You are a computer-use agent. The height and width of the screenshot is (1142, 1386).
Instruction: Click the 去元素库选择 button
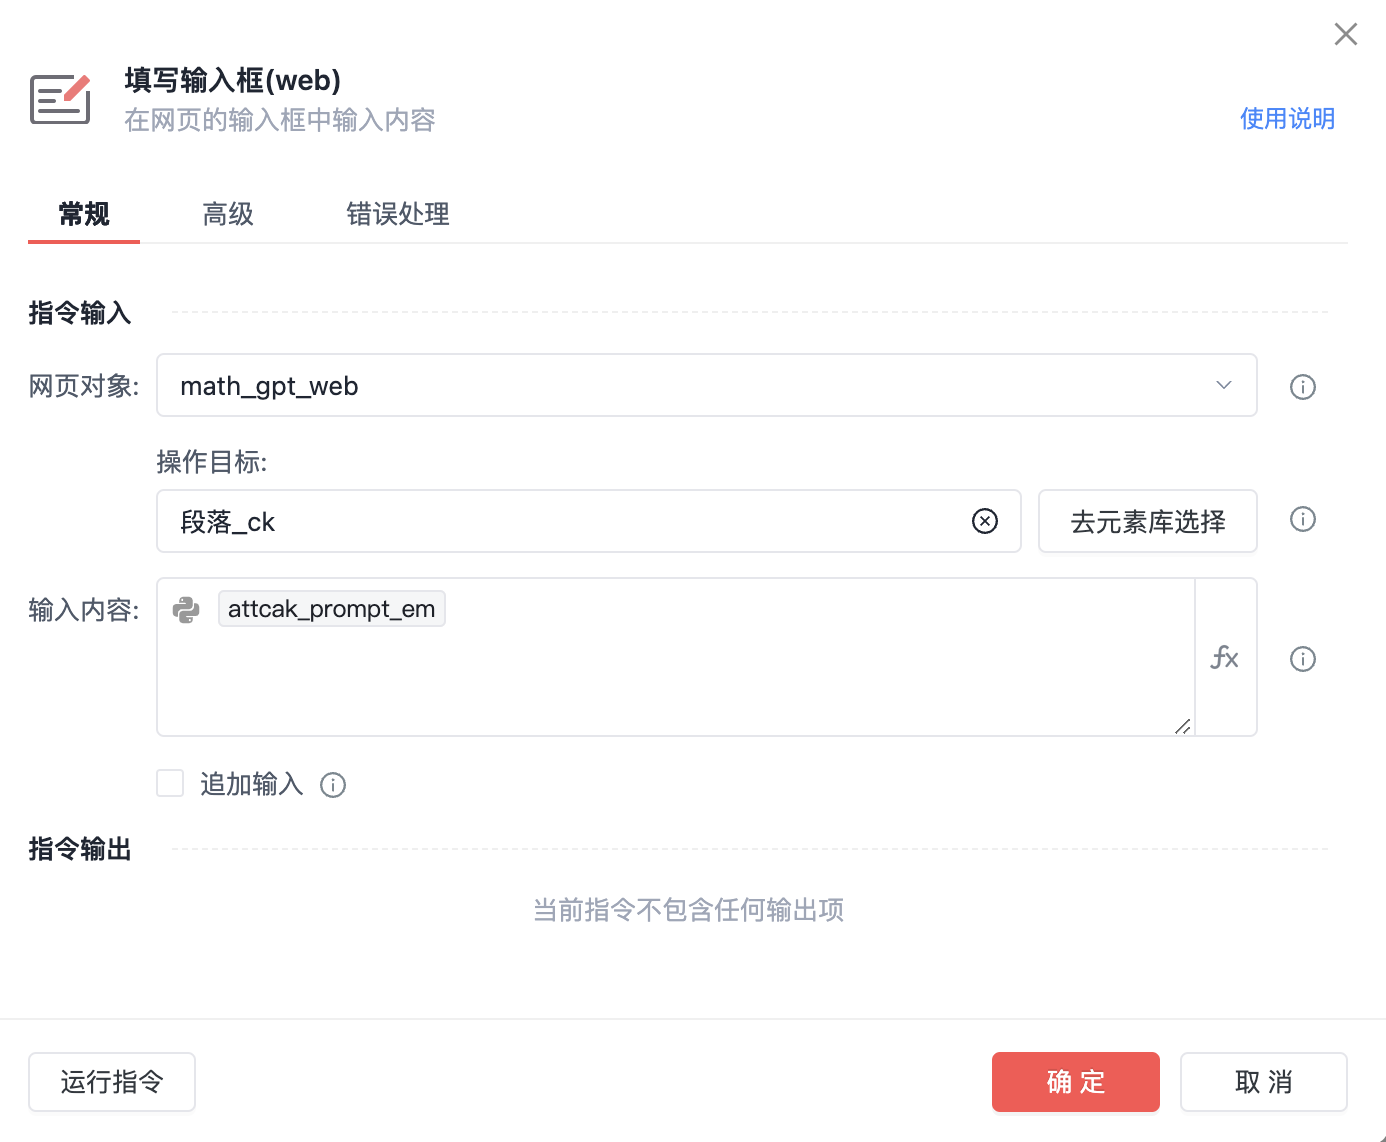point(1147,520)
